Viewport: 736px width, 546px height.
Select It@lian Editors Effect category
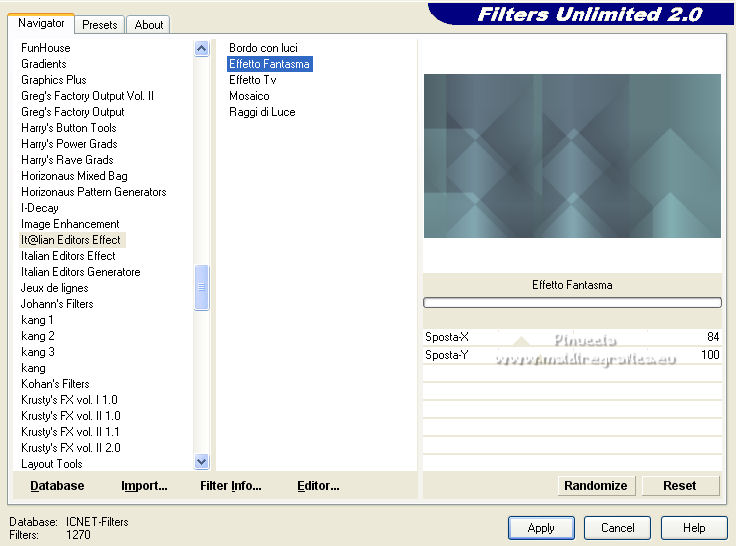point(71,239)
